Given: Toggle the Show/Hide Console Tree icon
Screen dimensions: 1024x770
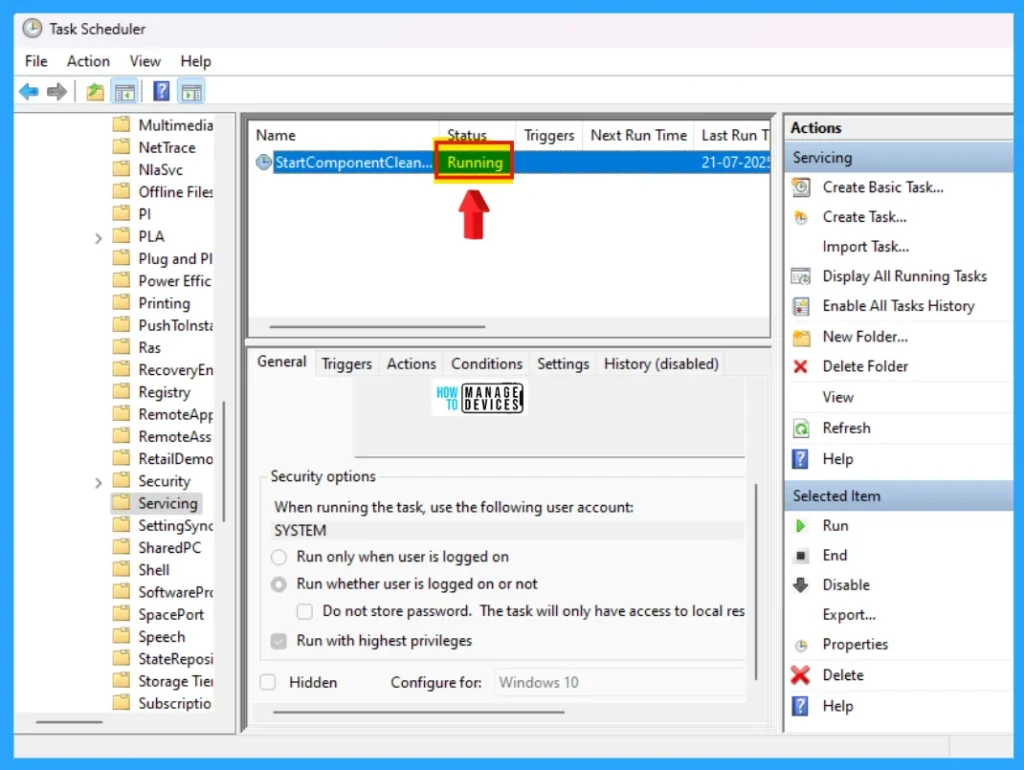Looking at the screenshot, I should (x=125, y=92).
